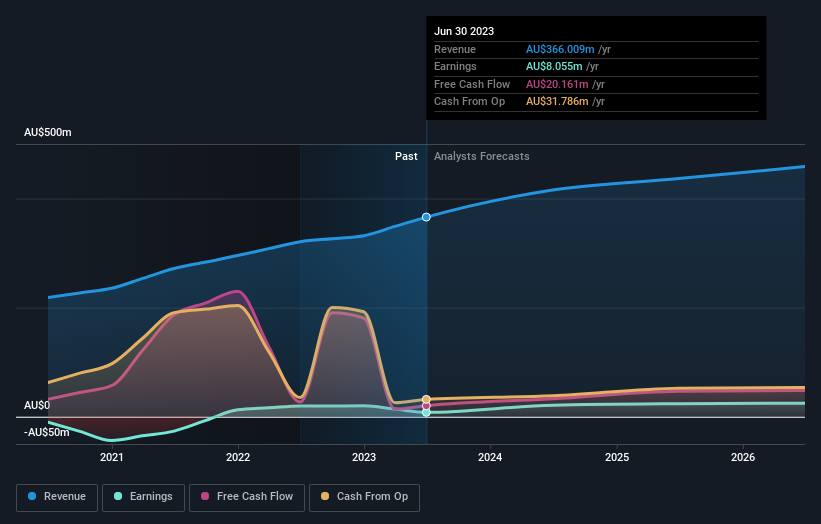Click the 2025 x-axis label
821x524 pixels.
tap(617, 457)
